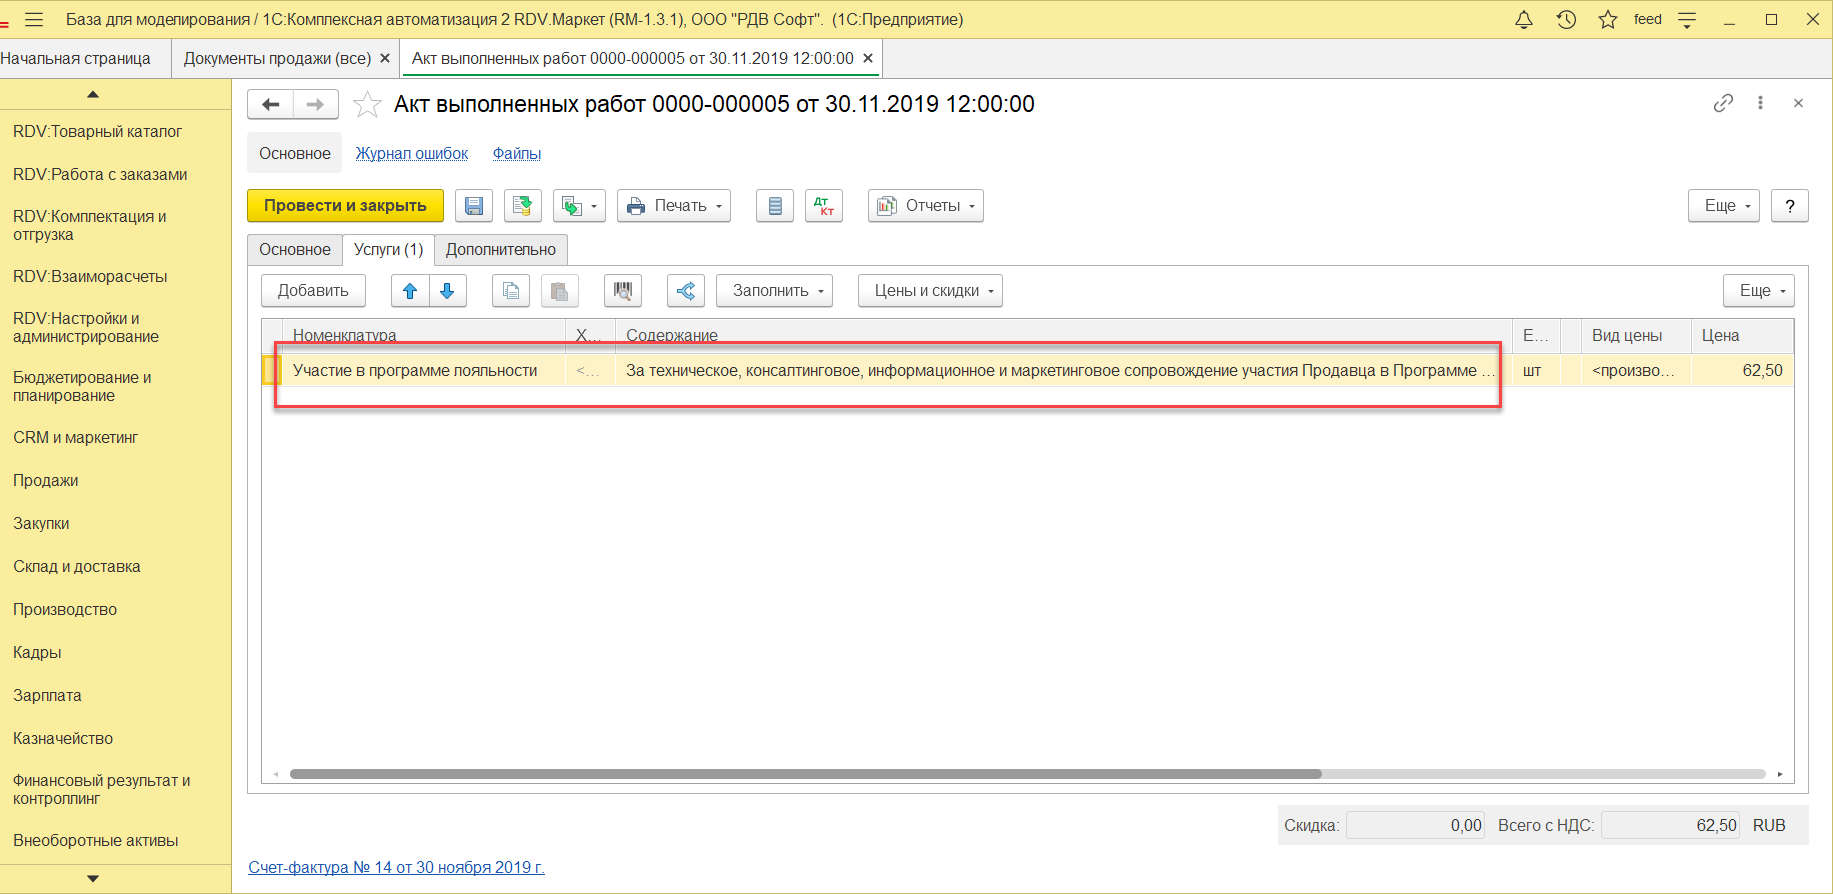
Task: Select the Услуги (1) tab
Action: click(x=389, y=250)
